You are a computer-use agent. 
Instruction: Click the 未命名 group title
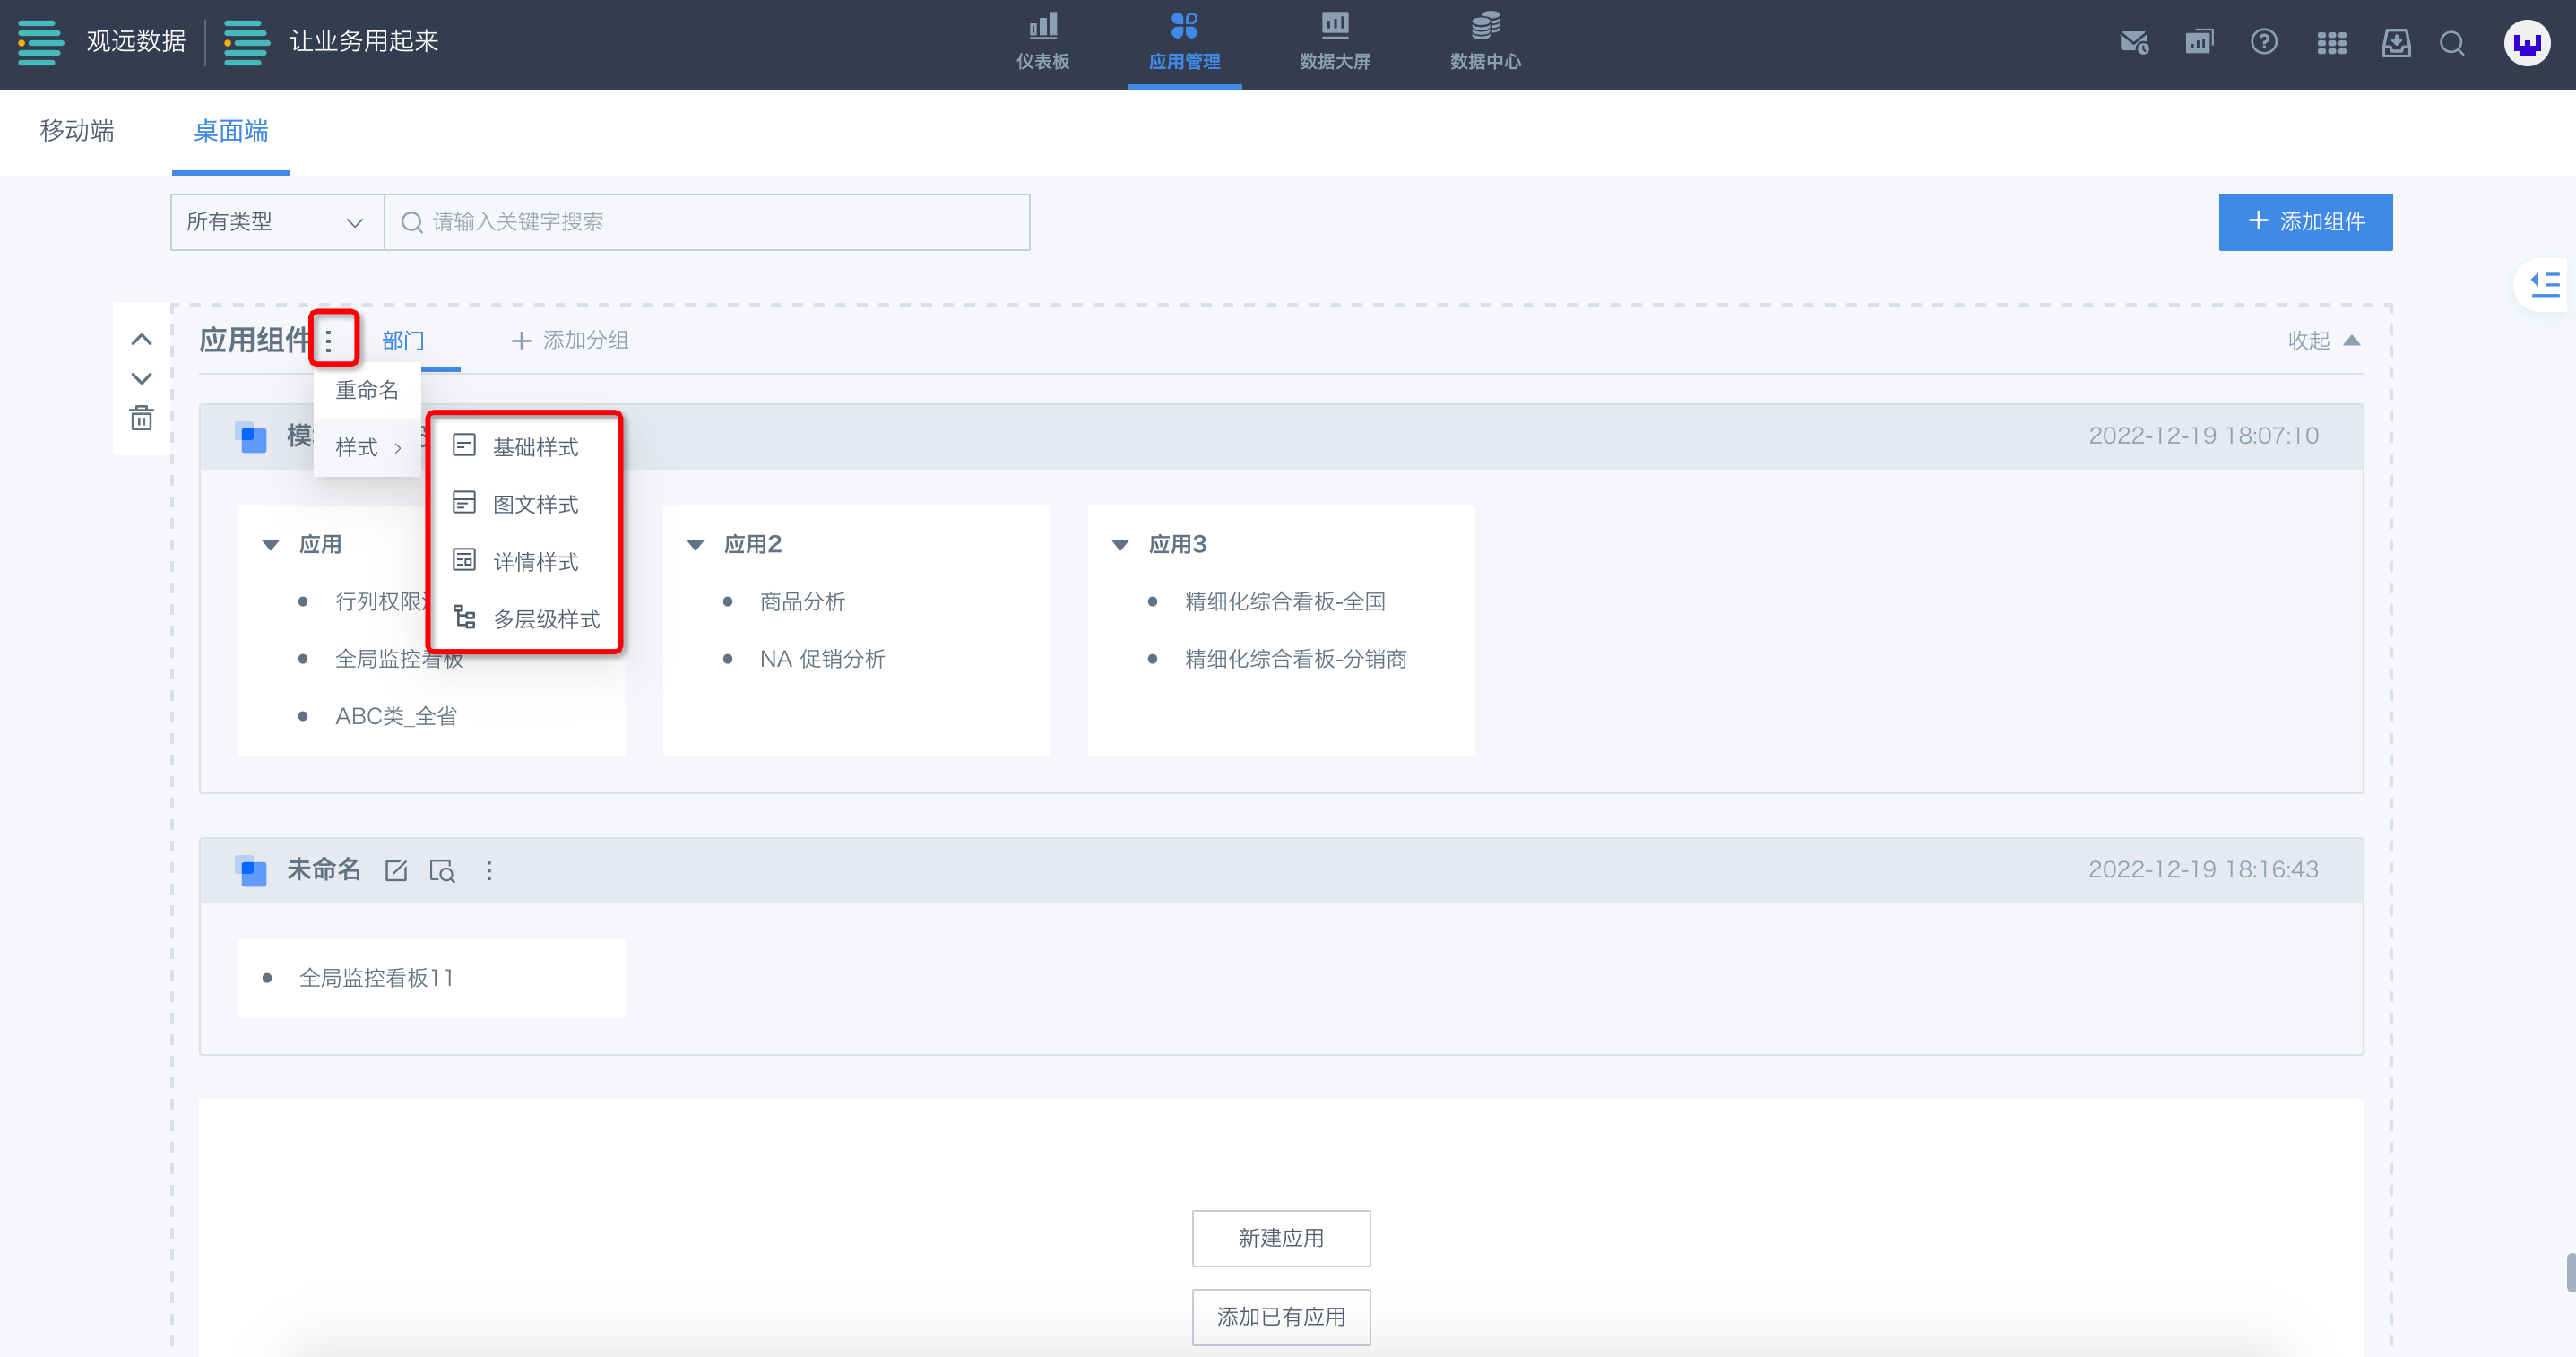[x=323, y=870]
